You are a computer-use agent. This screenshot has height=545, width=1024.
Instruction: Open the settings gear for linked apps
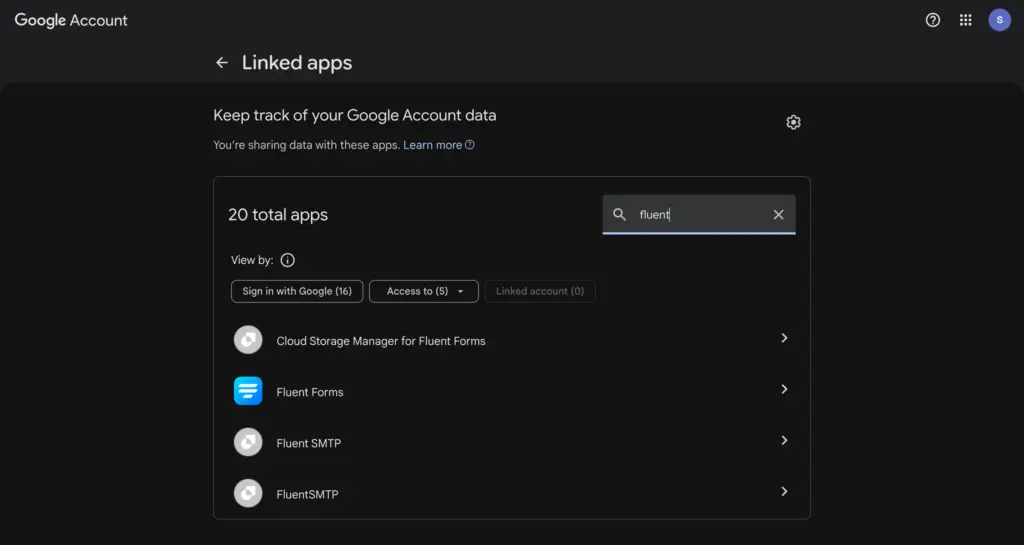pyautogui.click(x=793, y=122)
